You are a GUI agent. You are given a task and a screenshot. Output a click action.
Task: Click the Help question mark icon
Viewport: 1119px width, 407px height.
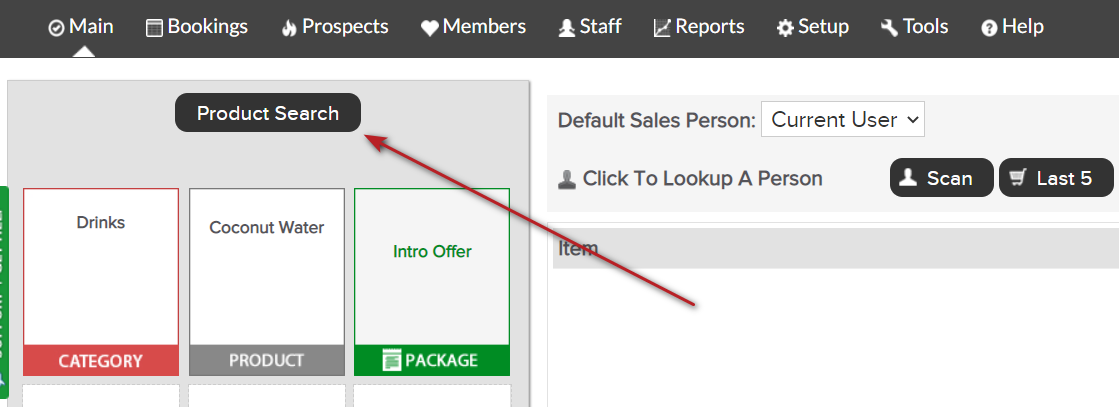pos(989,29)
